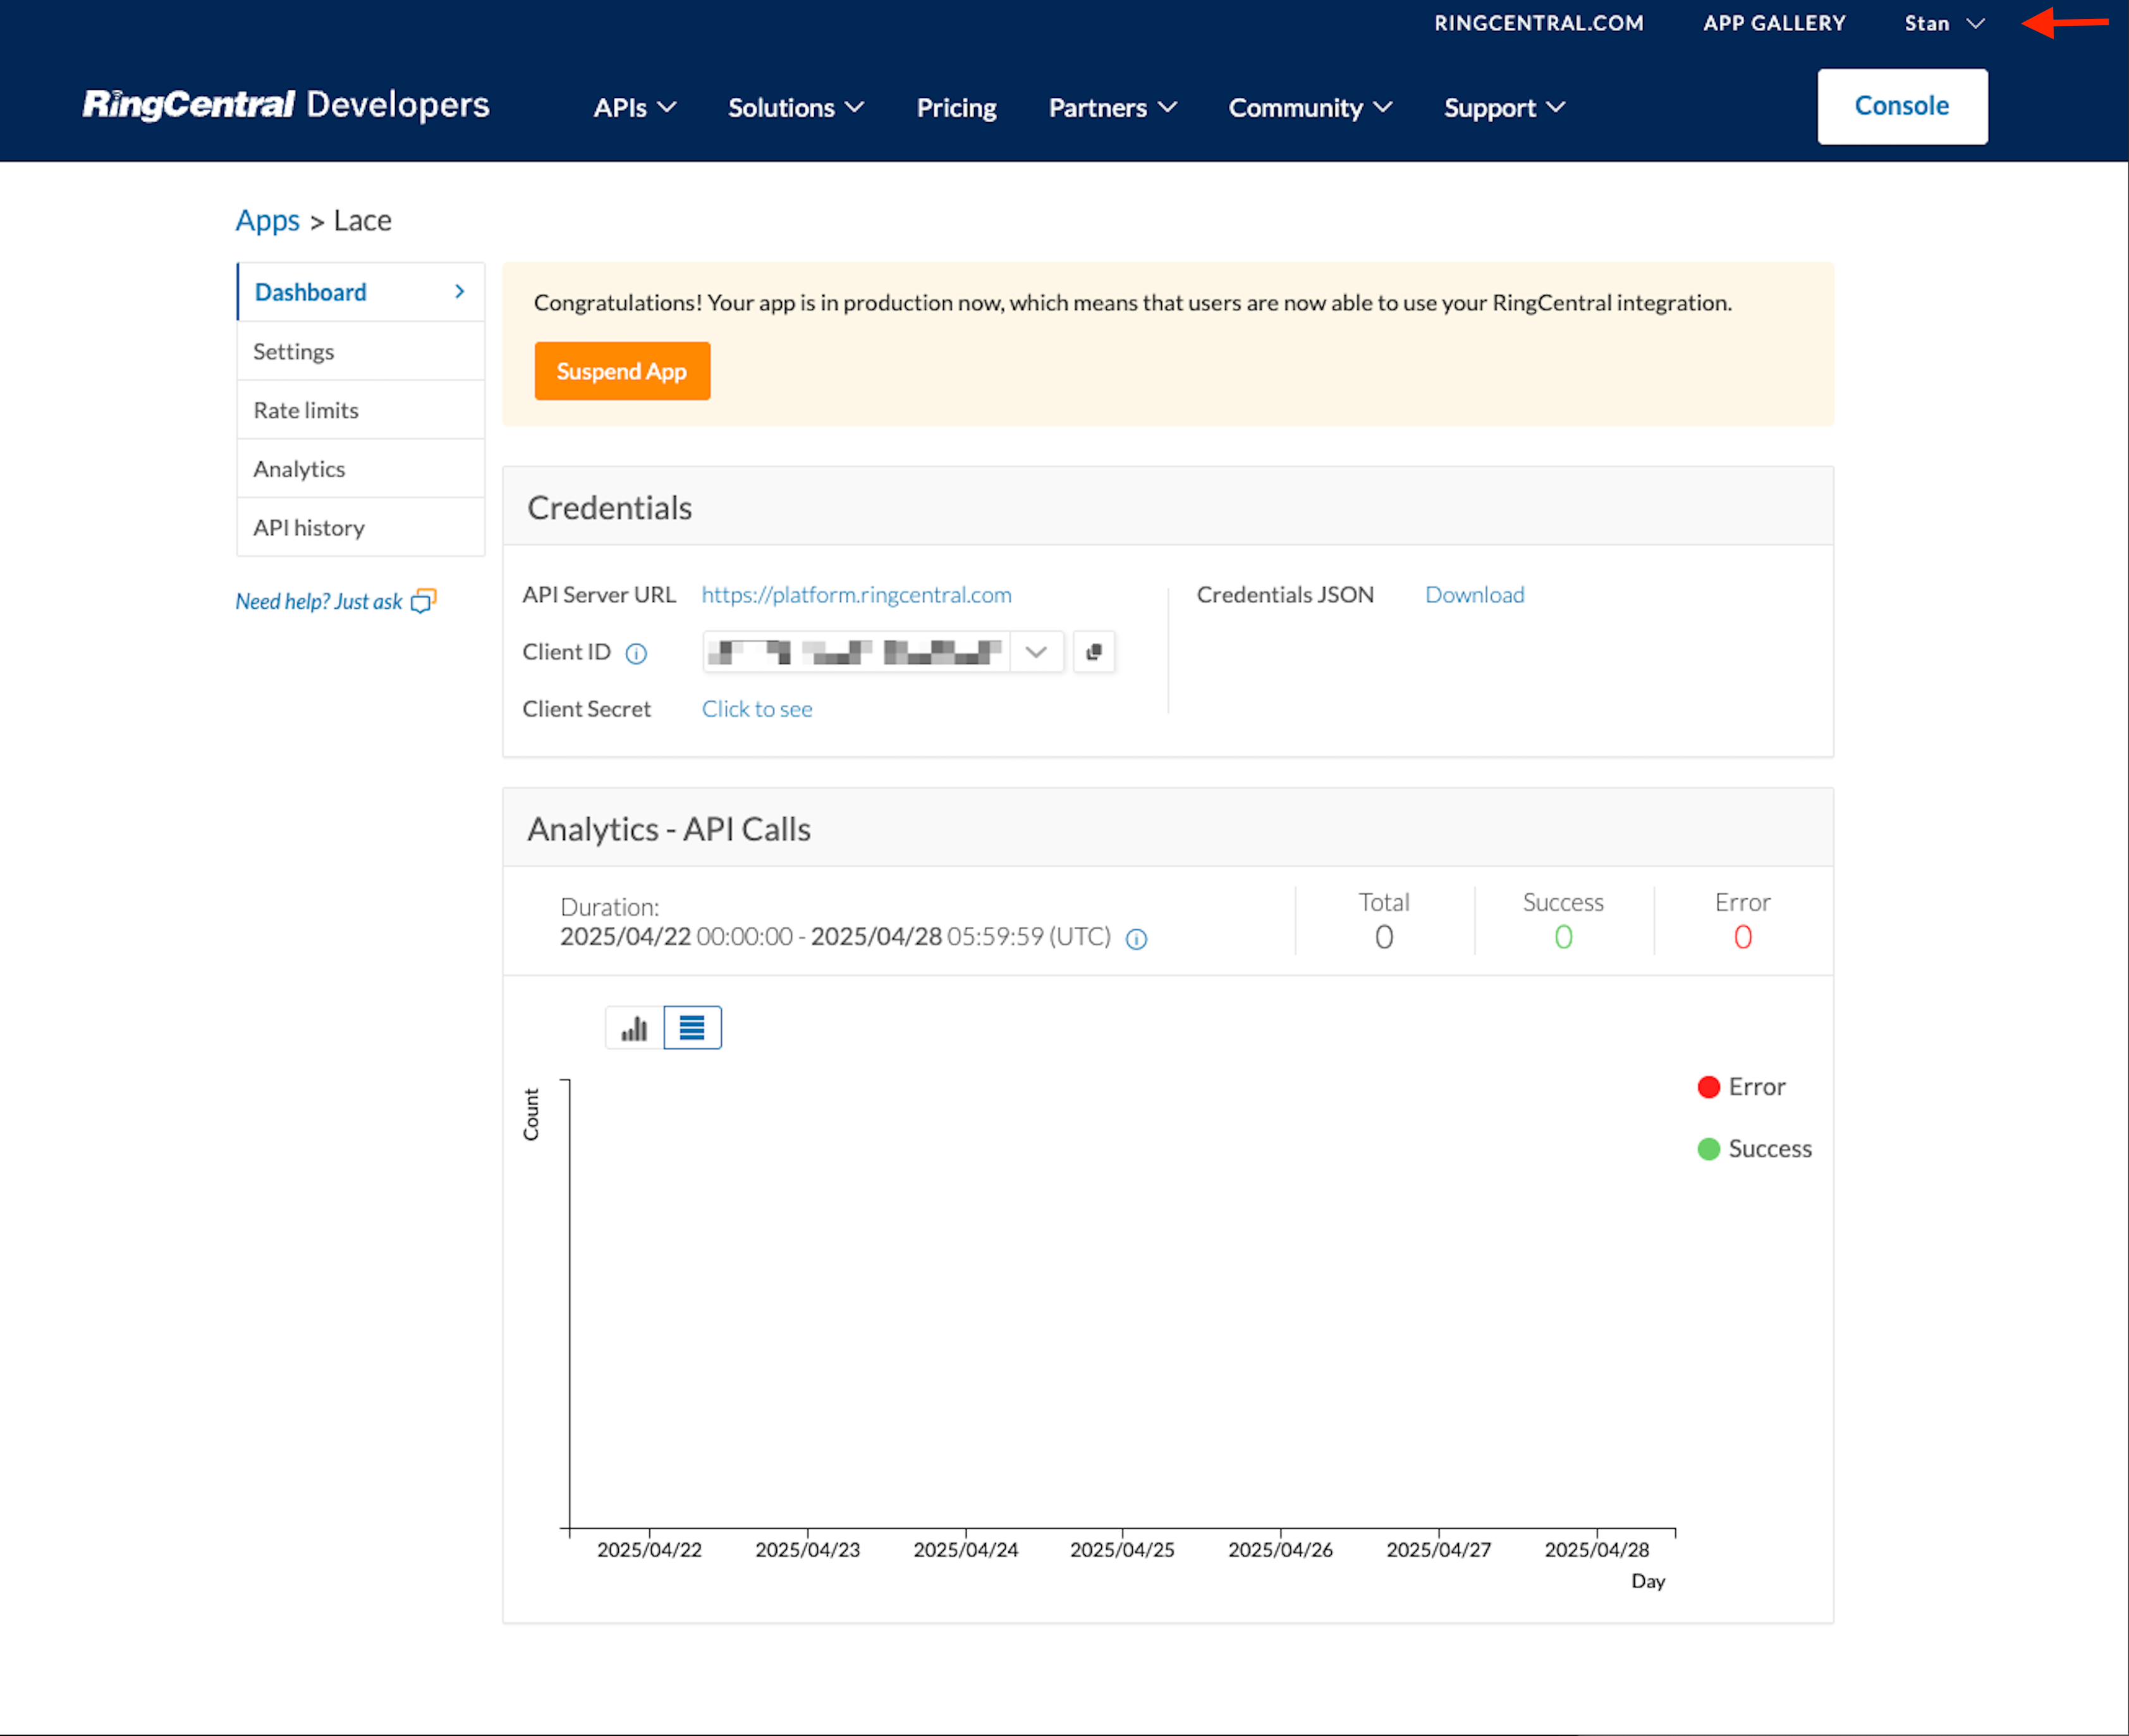This screenshot has width=2129, height=1736.
Task: Switch to table list view
Action: [692, 1028]
